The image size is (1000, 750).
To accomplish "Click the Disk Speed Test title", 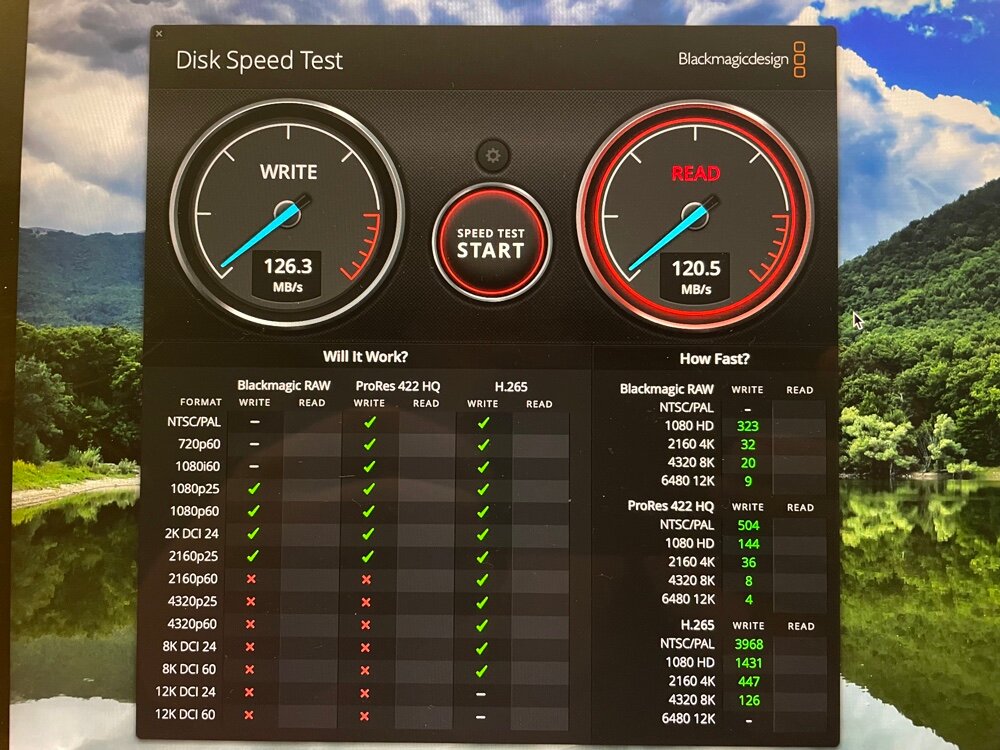I will pos(259,61).
